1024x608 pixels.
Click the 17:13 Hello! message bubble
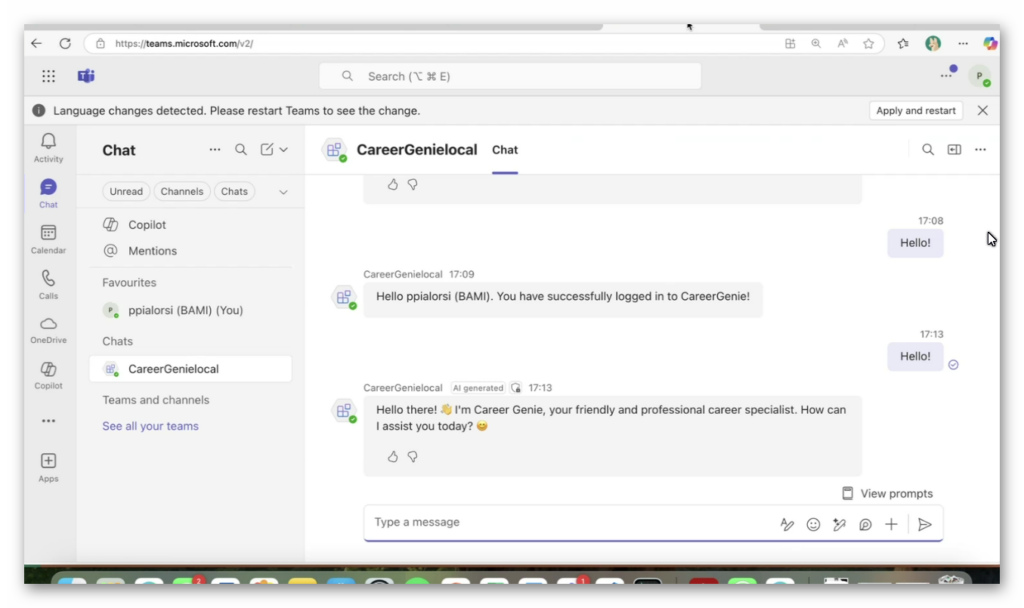pyautogui.click(x=915, y=357)
